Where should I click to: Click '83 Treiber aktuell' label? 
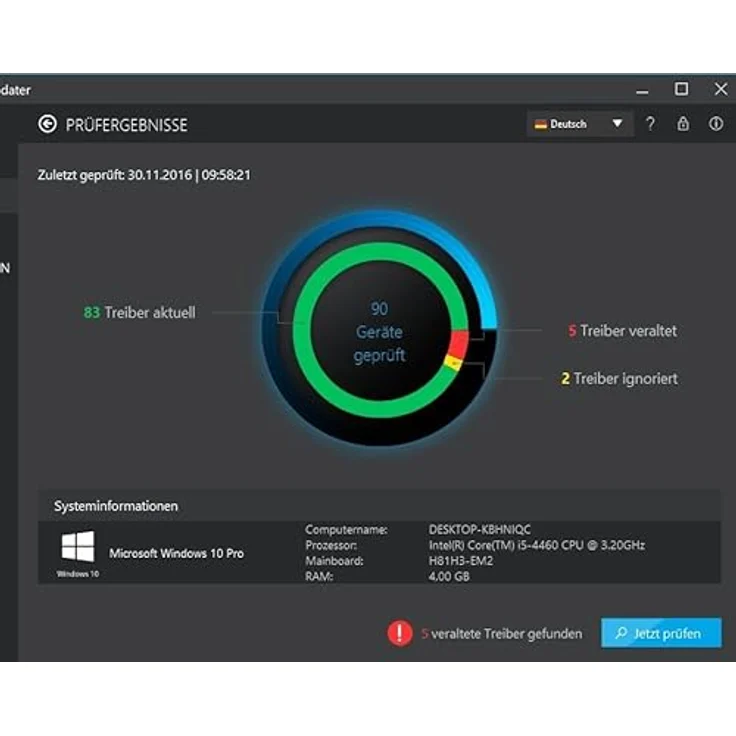point(139,313)
